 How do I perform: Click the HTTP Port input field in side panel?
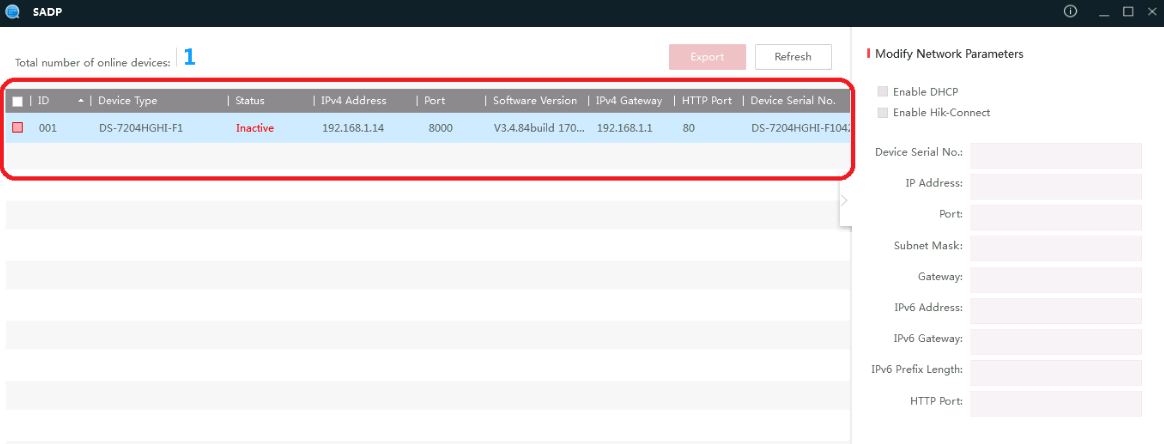(1056, 404)
